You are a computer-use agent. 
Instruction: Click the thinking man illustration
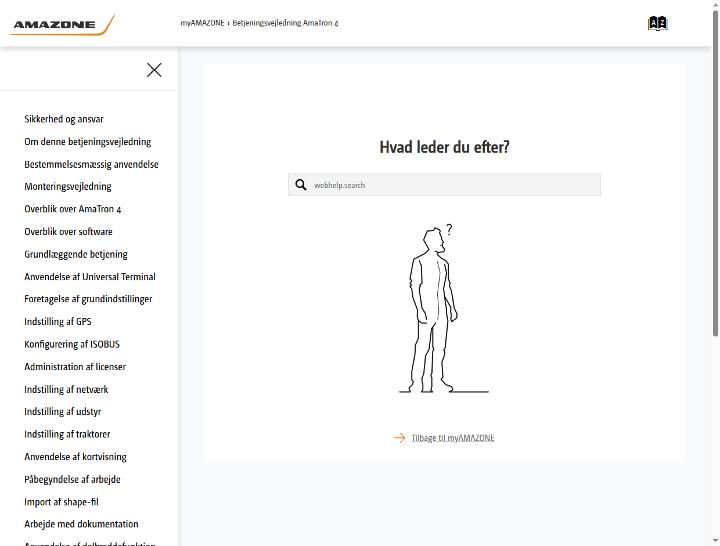(444, 308)
